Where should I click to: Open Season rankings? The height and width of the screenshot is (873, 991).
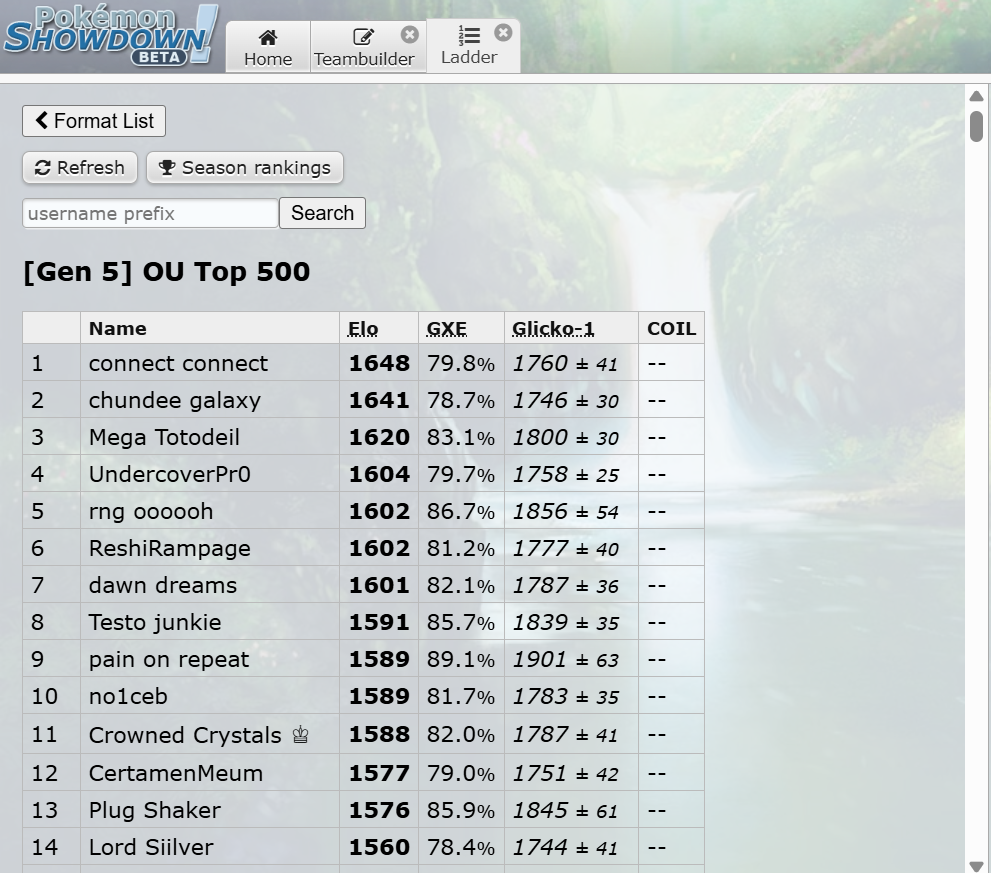tap(245, 168)
